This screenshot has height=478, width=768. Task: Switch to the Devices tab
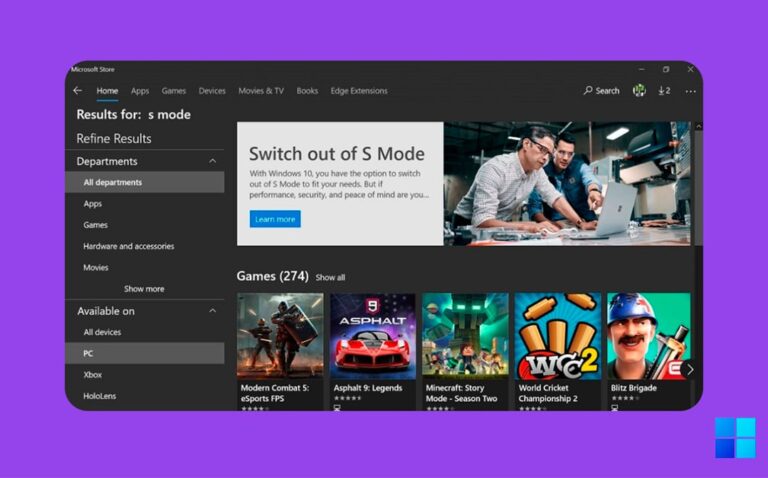pyautogui.click(x=212, y=91)
